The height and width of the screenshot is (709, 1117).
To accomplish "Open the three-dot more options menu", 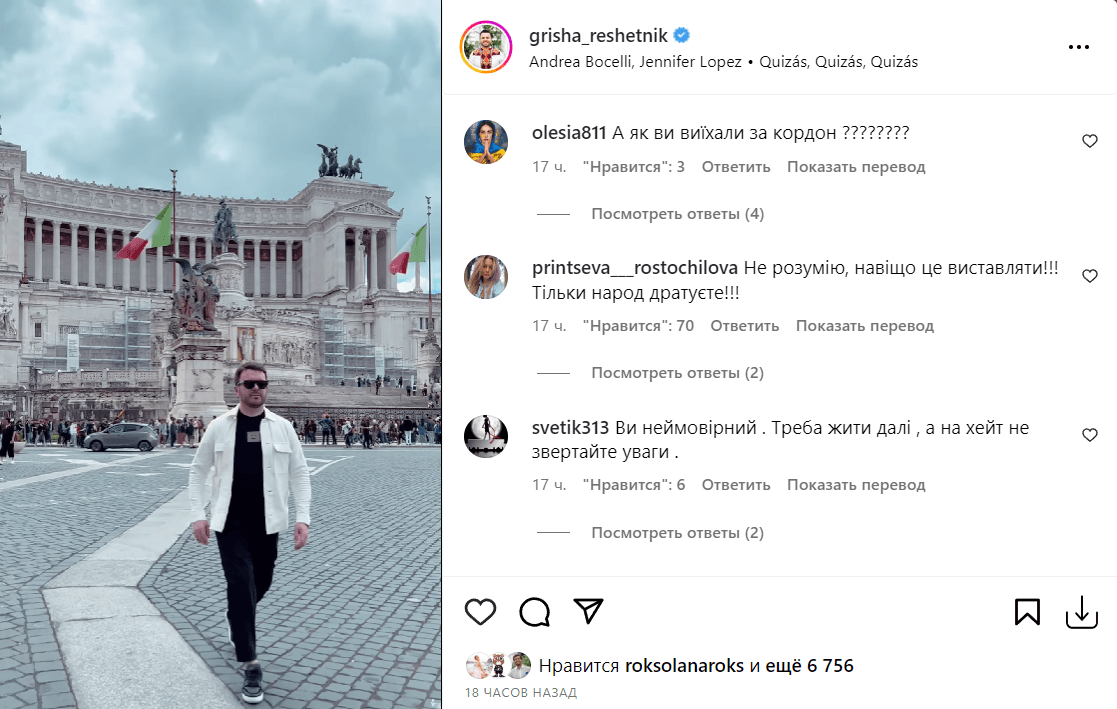I will pos(1079,47).
